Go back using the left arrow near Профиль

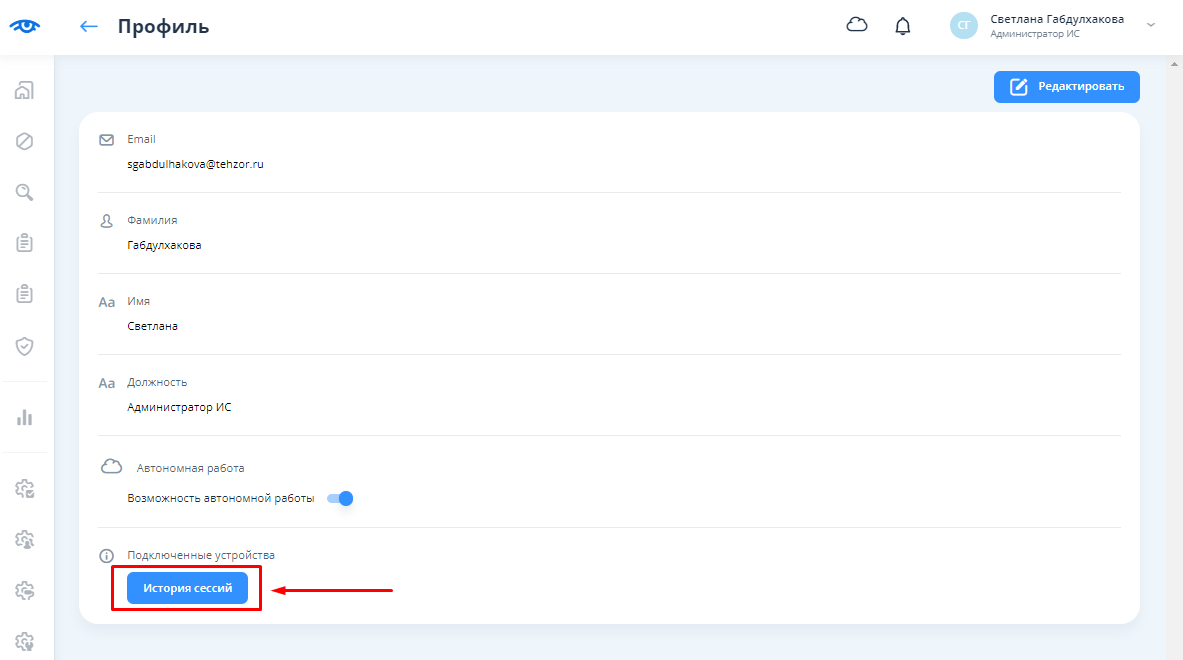point(89,27)
